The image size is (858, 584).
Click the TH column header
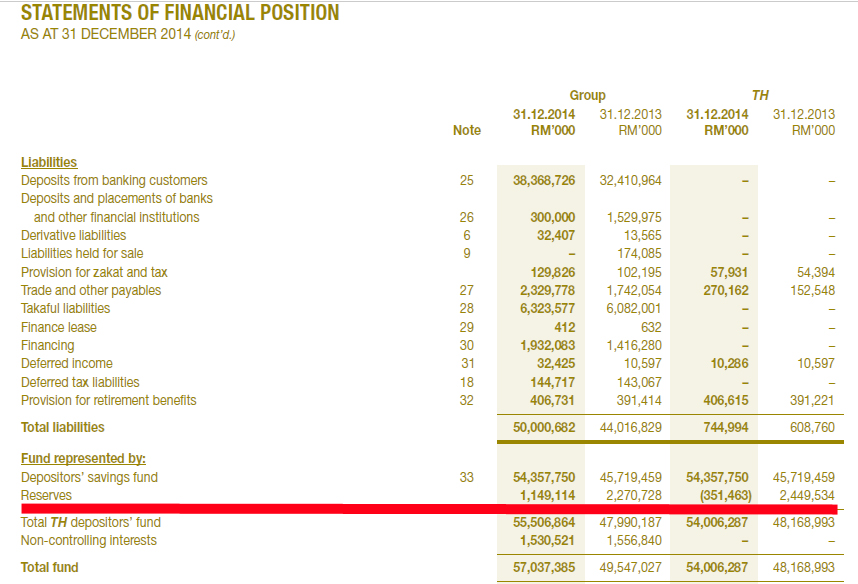pos(761,94)
